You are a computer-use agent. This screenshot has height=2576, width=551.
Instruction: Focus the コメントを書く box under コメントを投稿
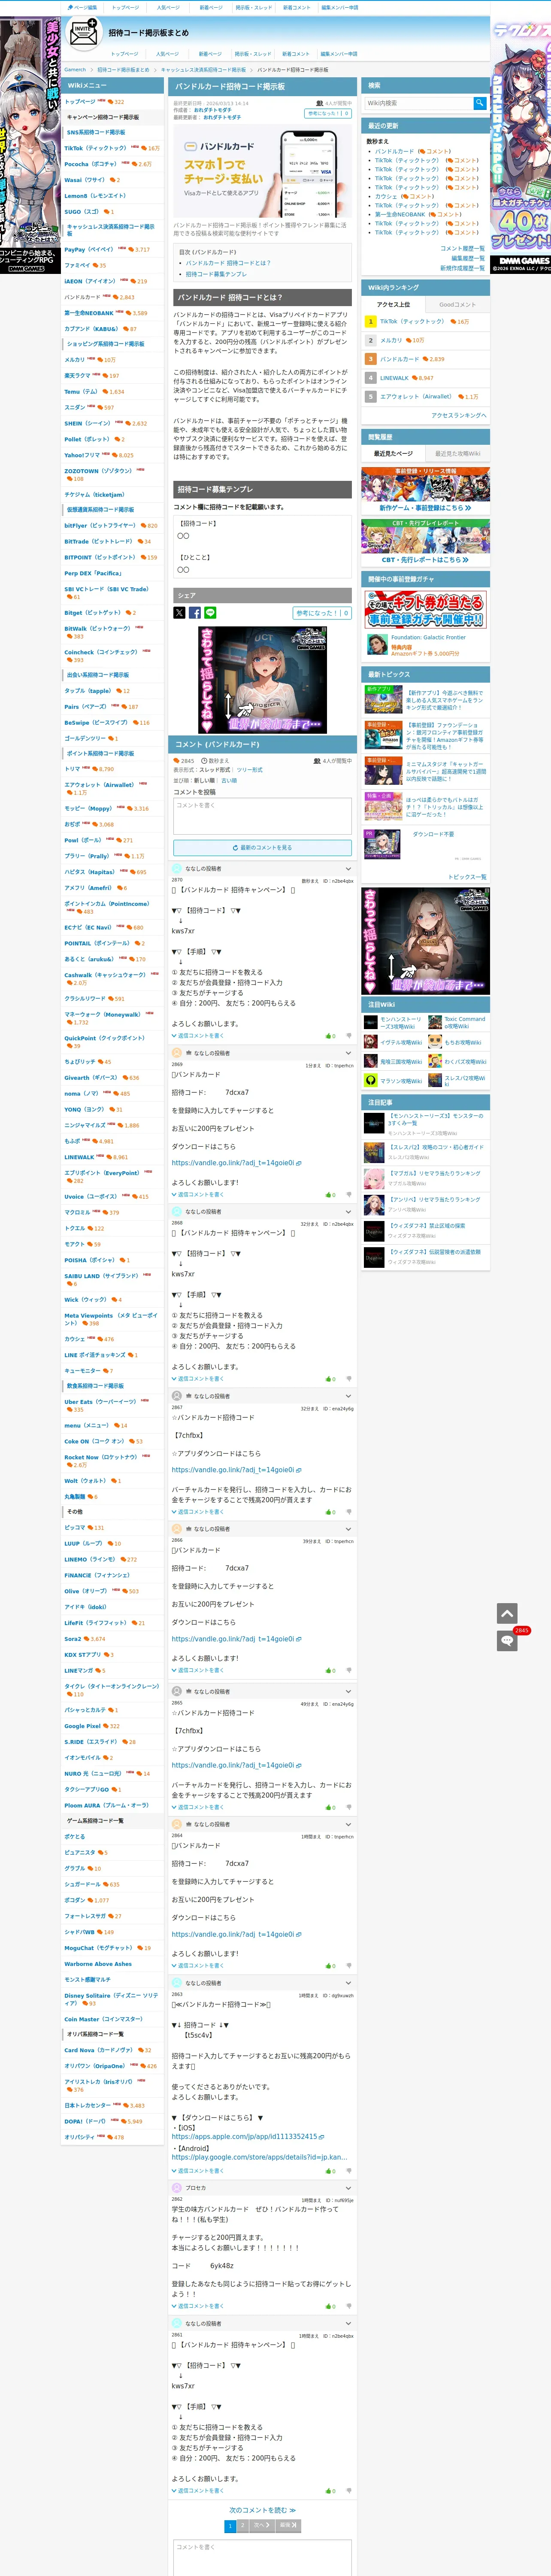[x=262, y=816]
